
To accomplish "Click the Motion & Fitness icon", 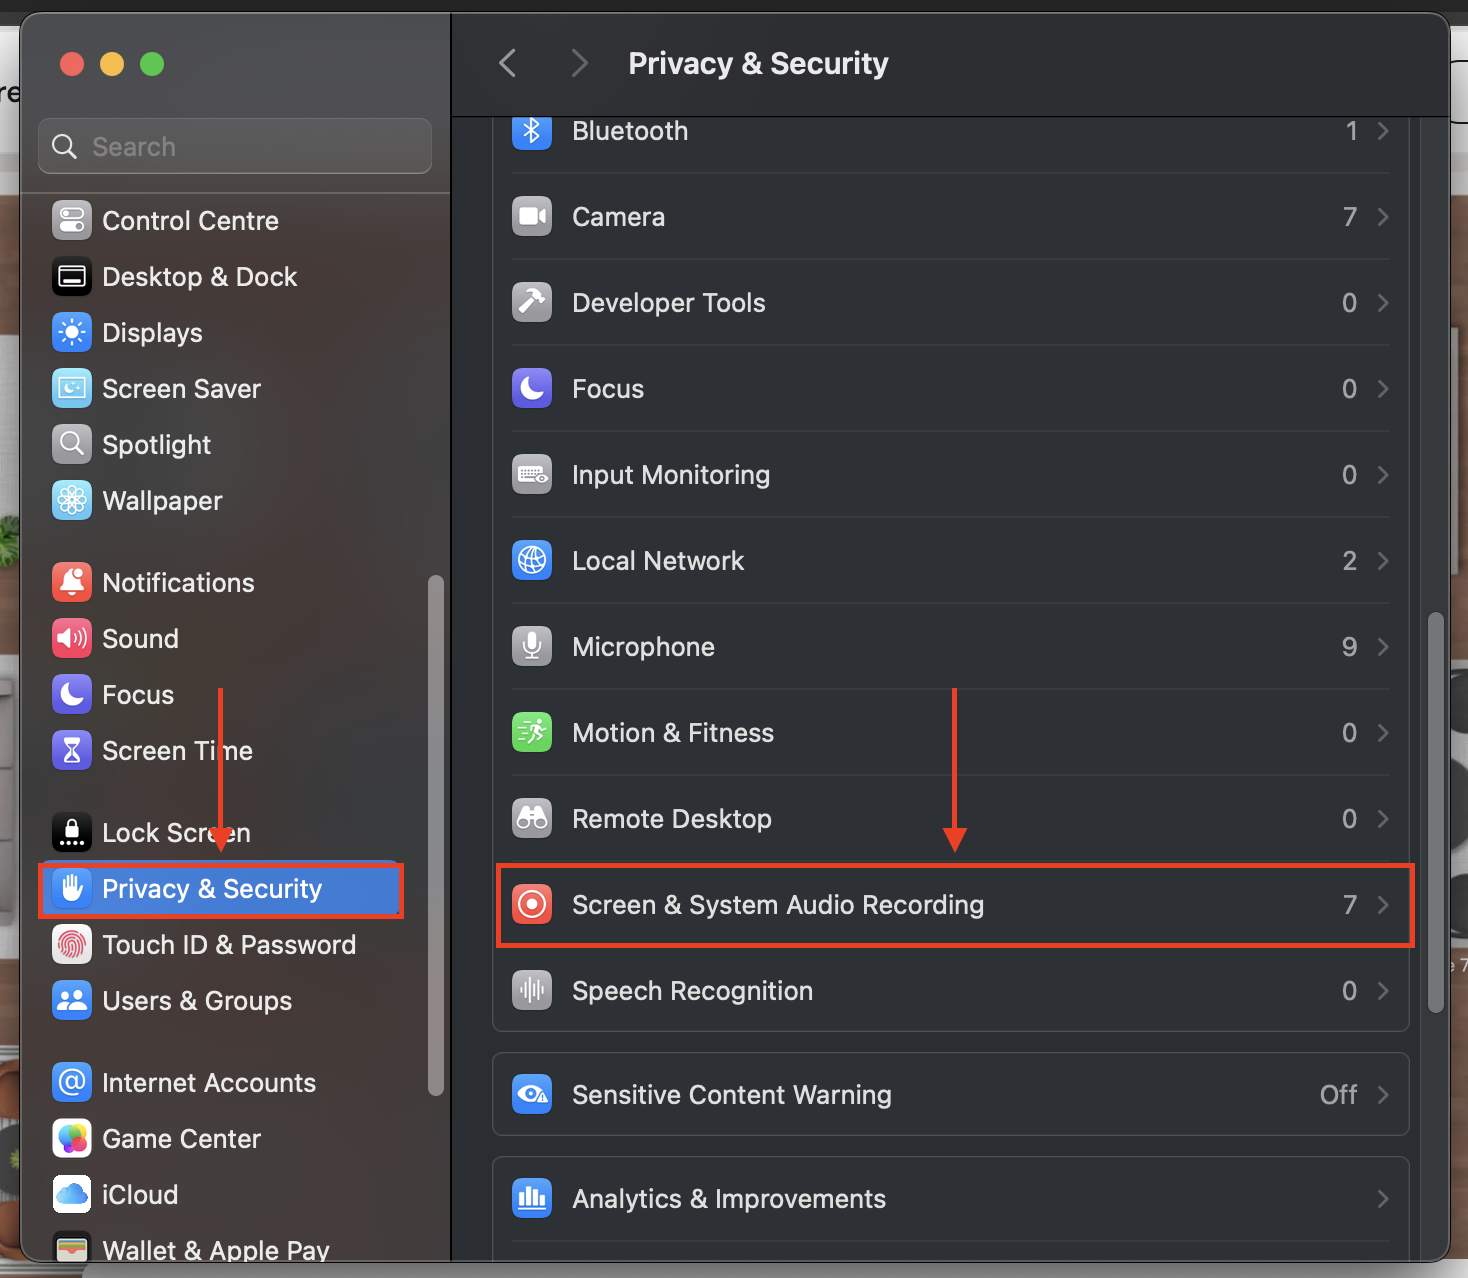I will coord(532,733).
